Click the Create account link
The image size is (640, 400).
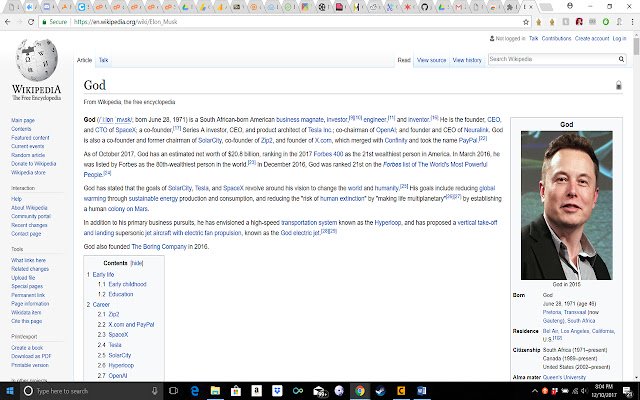(592, 38)
